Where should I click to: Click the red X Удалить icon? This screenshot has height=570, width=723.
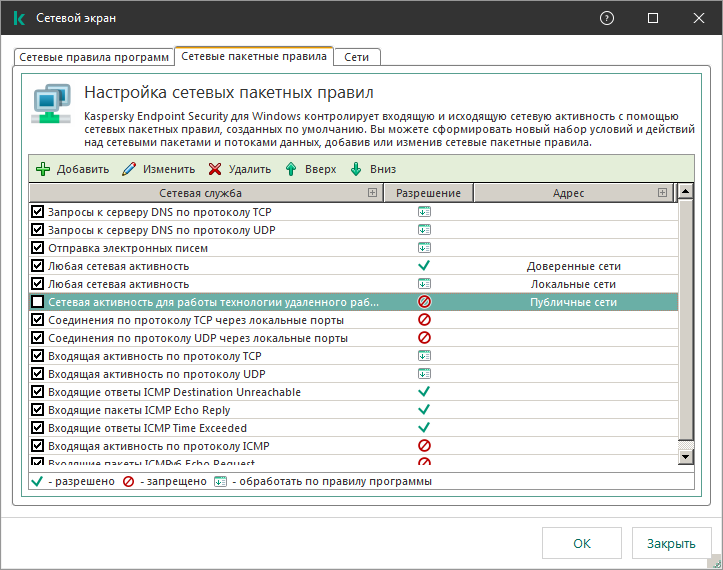click(x=215, y=169)
